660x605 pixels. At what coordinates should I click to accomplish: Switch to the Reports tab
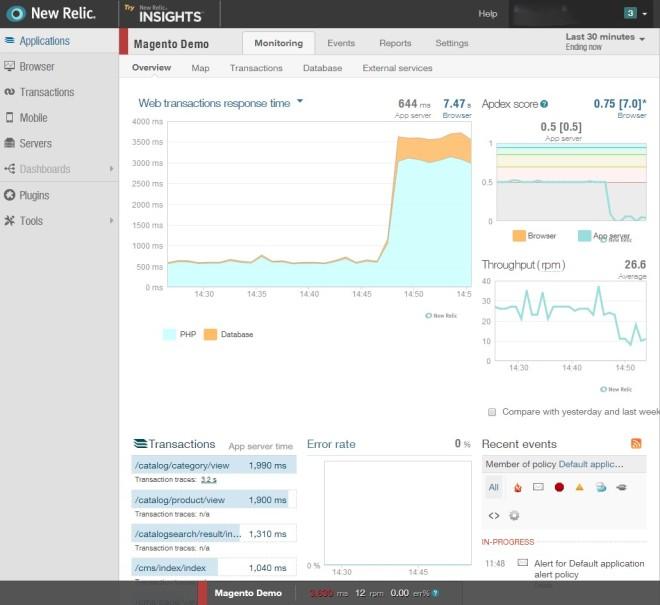395,43
